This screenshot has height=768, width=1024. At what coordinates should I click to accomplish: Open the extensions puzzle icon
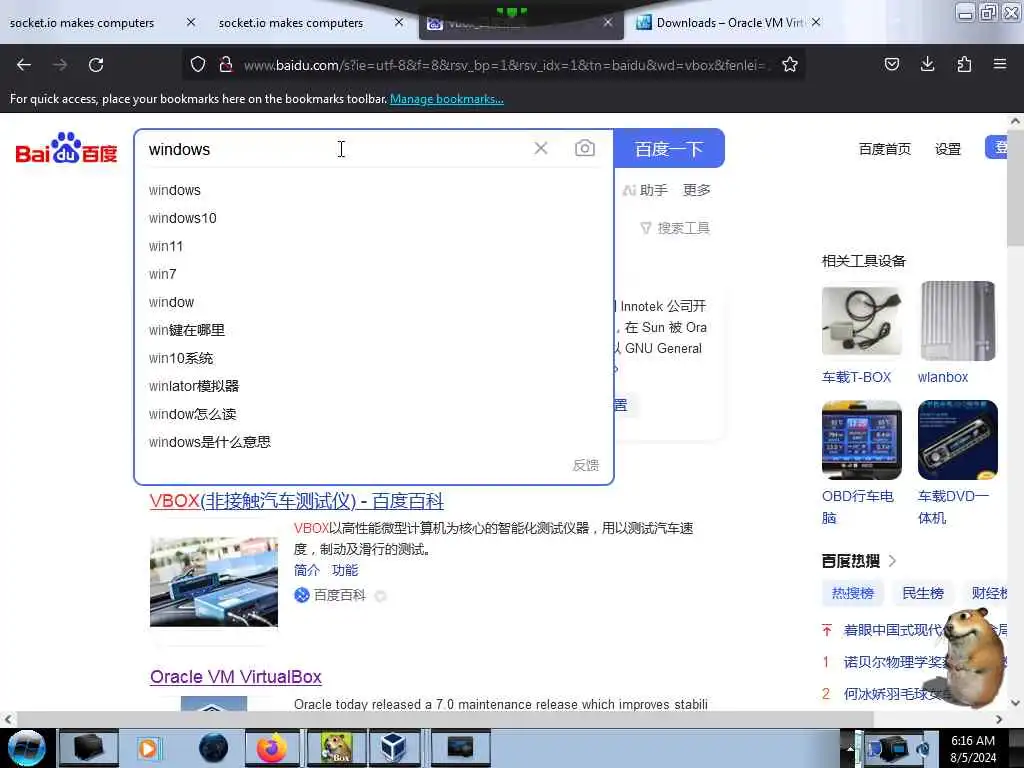[964, 64]
